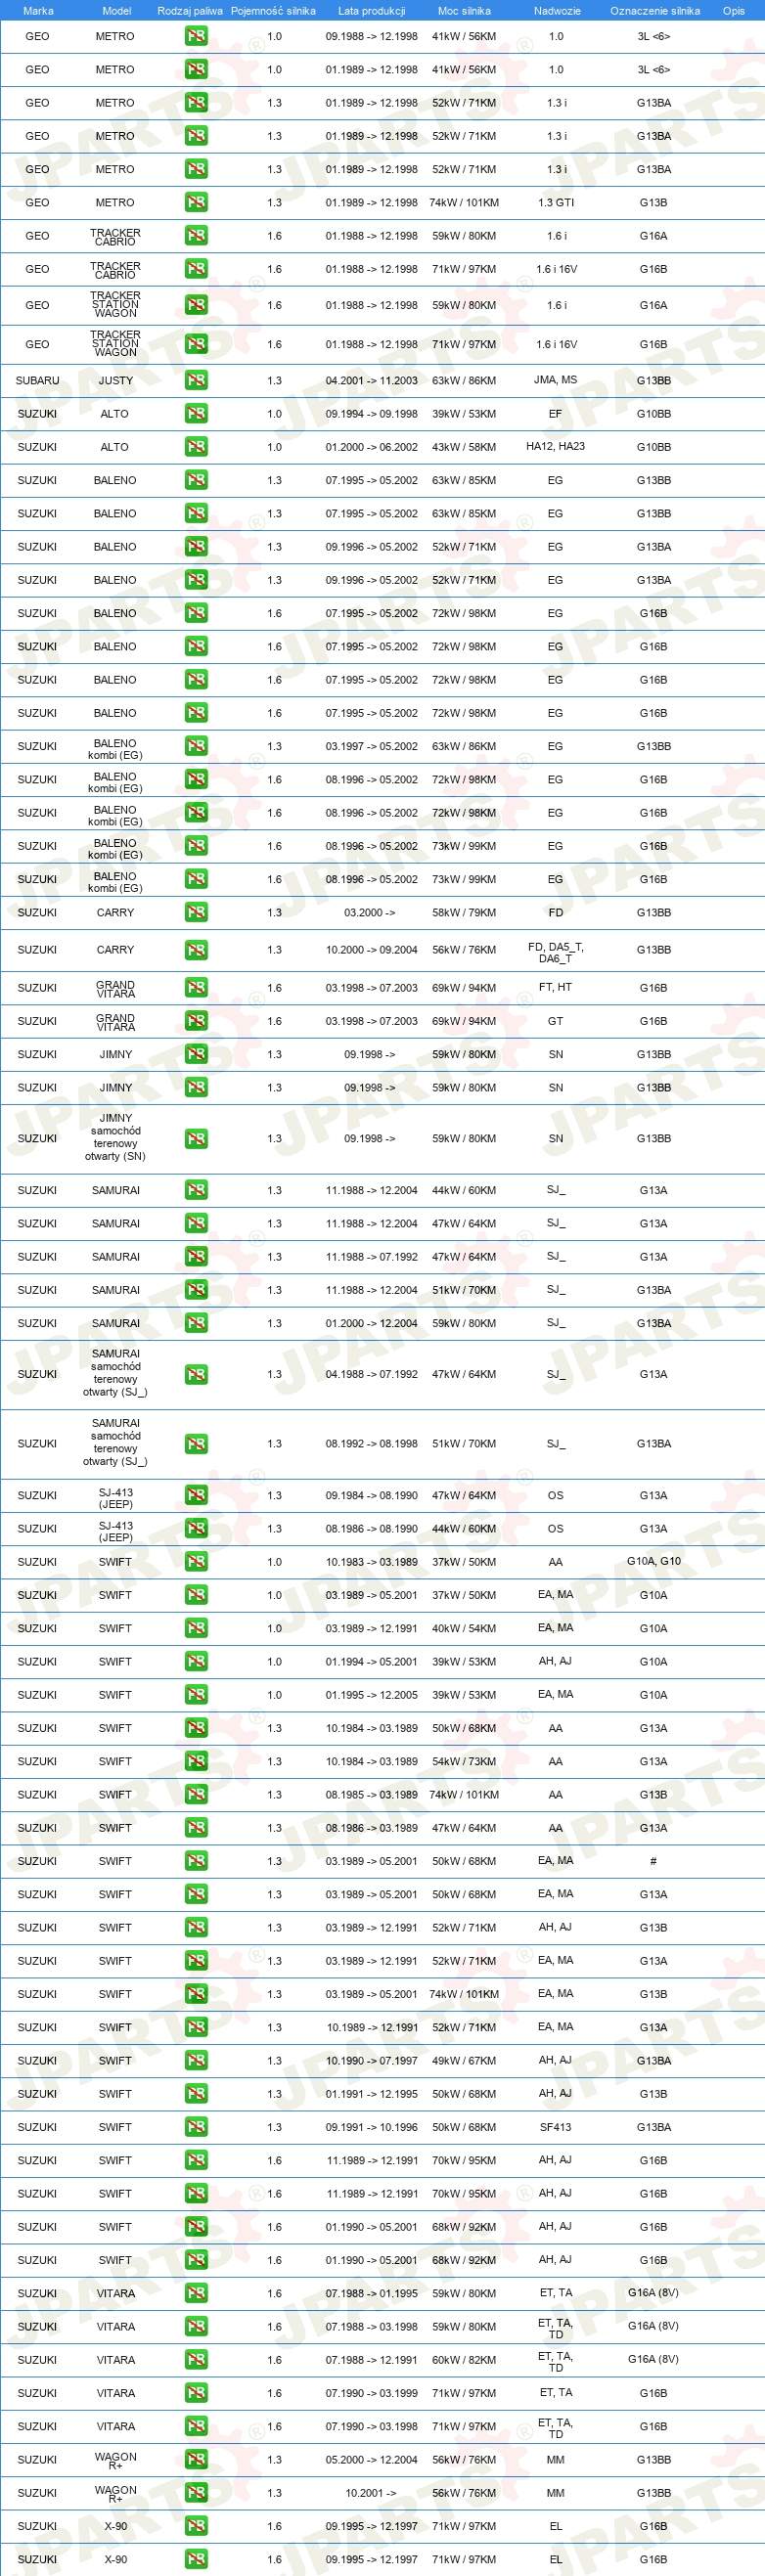Click the Nadwozie column header
This screenshot has height=2576, width=765.
[557, 11]
